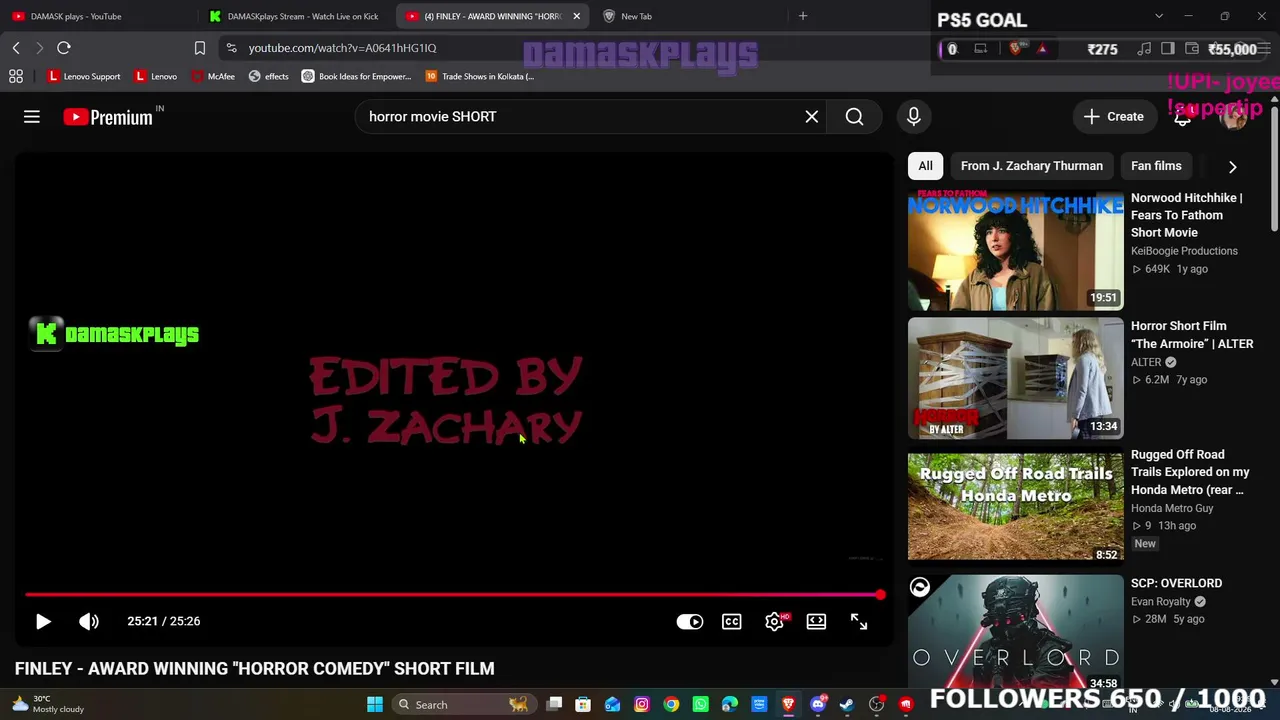The height and width of the screenshot is (720, 1280).
Task: Open the YouTube guide hamburger menu
Action: tap(32, 117)
